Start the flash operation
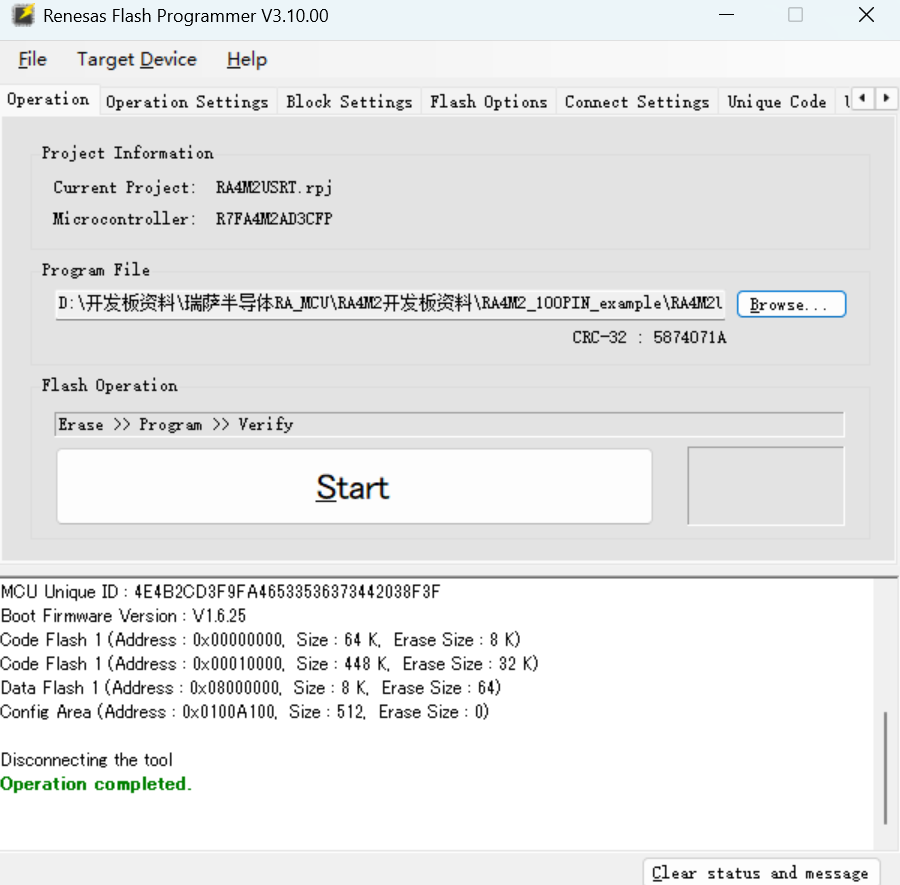Screen dimensions: 900x885 354,487
